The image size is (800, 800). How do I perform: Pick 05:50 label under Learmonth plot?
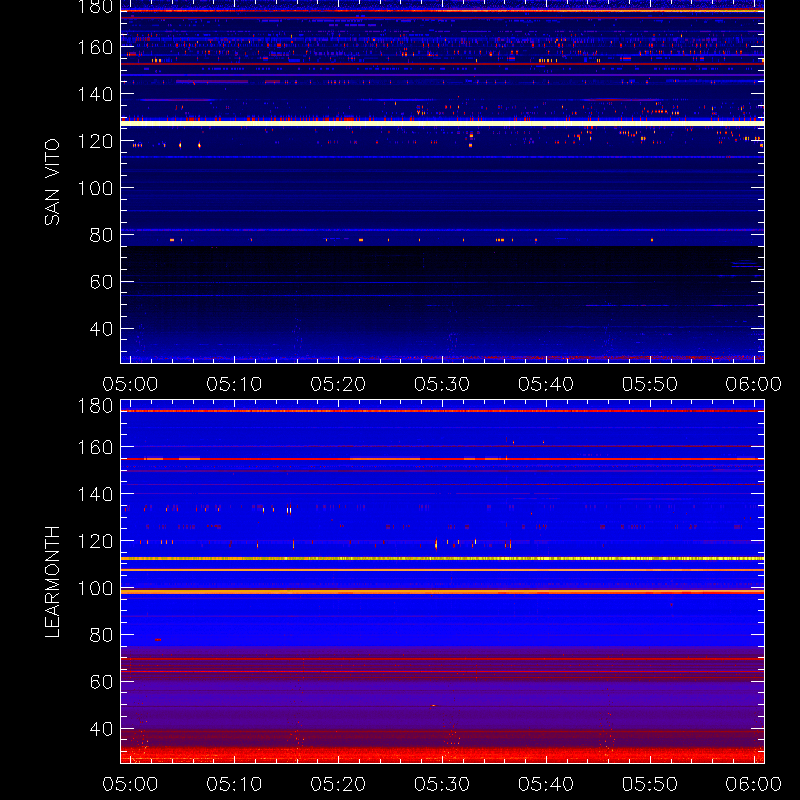[x=649, y=784]
